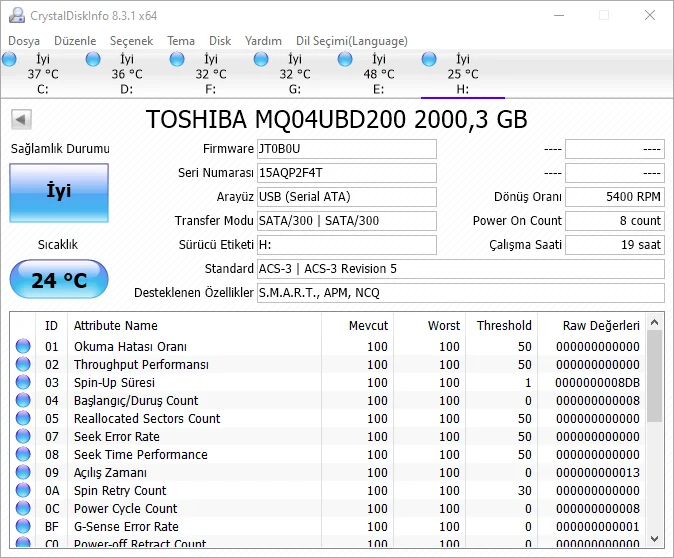
Task: Click previous disk arrow icon
Action: [20, 120]
